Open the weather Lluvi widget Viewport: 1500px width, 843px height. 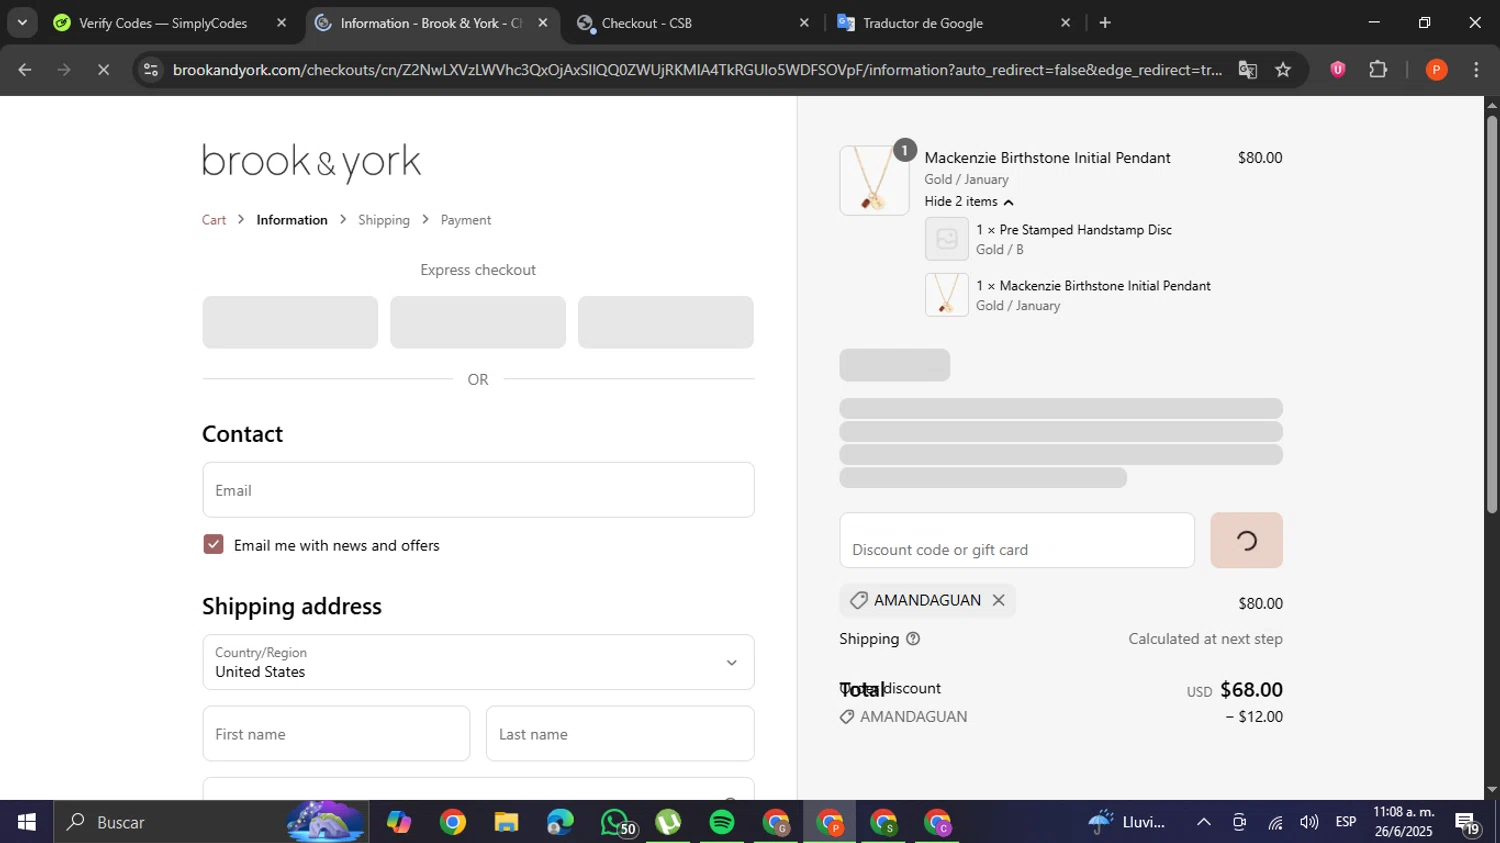(1127, 822)
